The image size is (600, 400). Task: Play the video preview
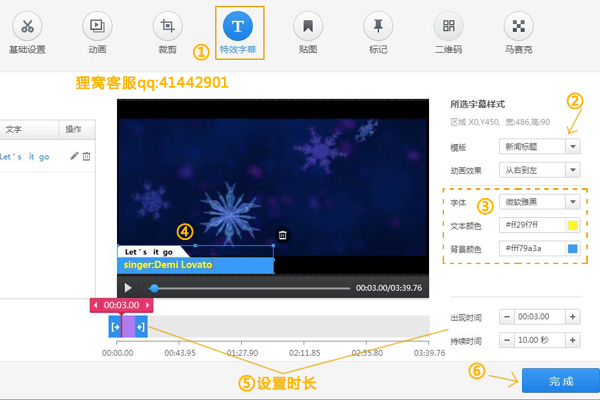[128, 288]
